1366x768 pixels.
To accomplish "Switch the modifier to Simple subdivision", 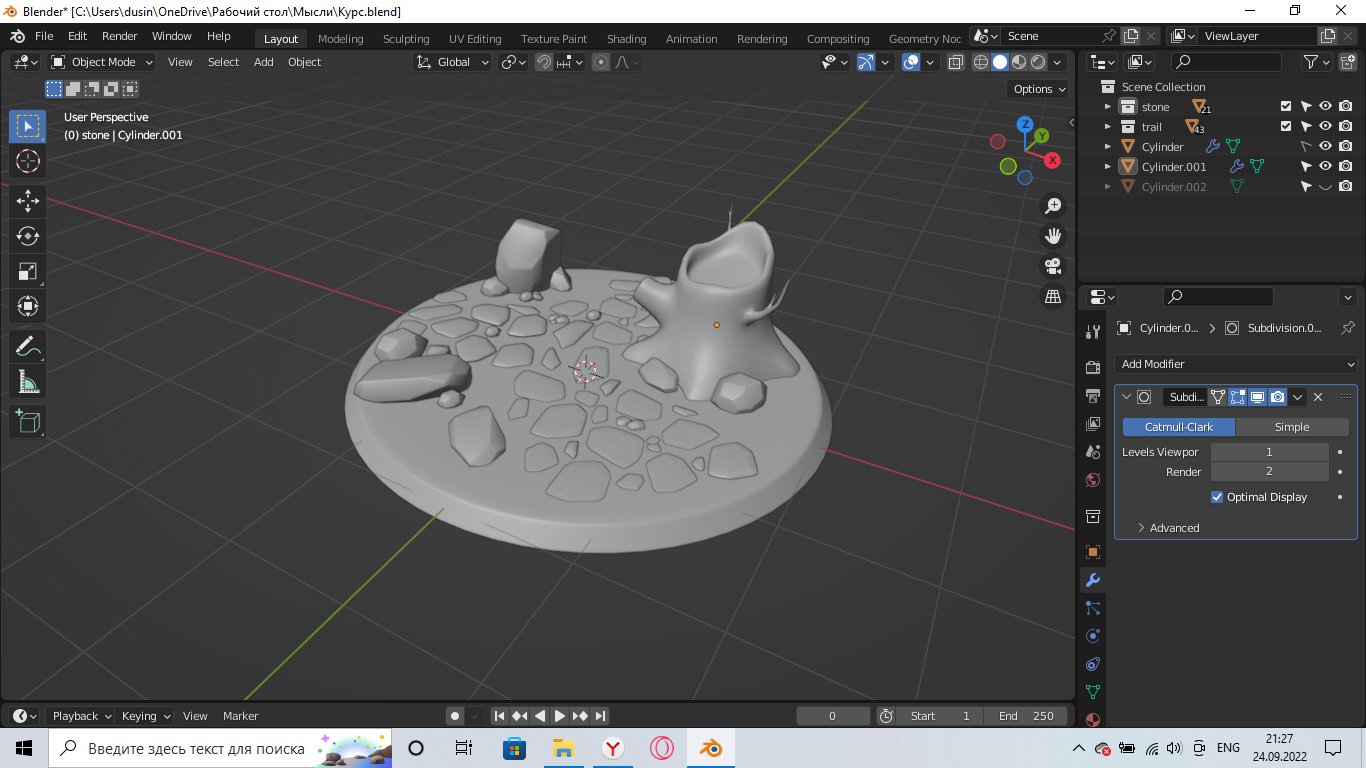I will click(x=1291, y=426).
